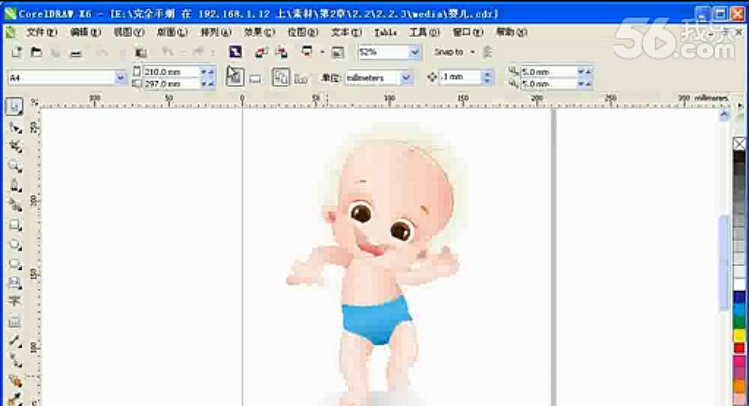This screenshot has width=749, height=406.
Task: Open the 排列(A) Arrange menu
Action: (215, 32)
